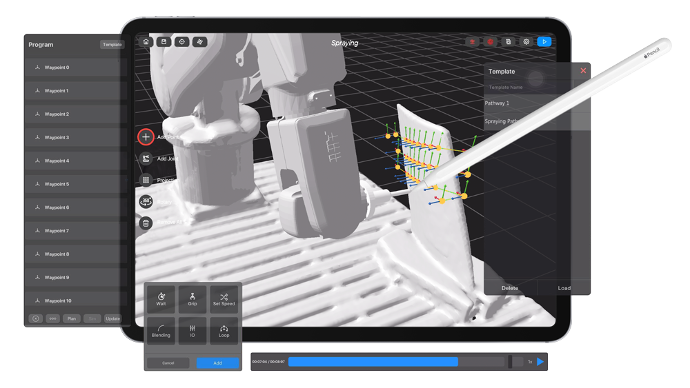
Task: Open the home icon in top toolbar
Action: 146,42
